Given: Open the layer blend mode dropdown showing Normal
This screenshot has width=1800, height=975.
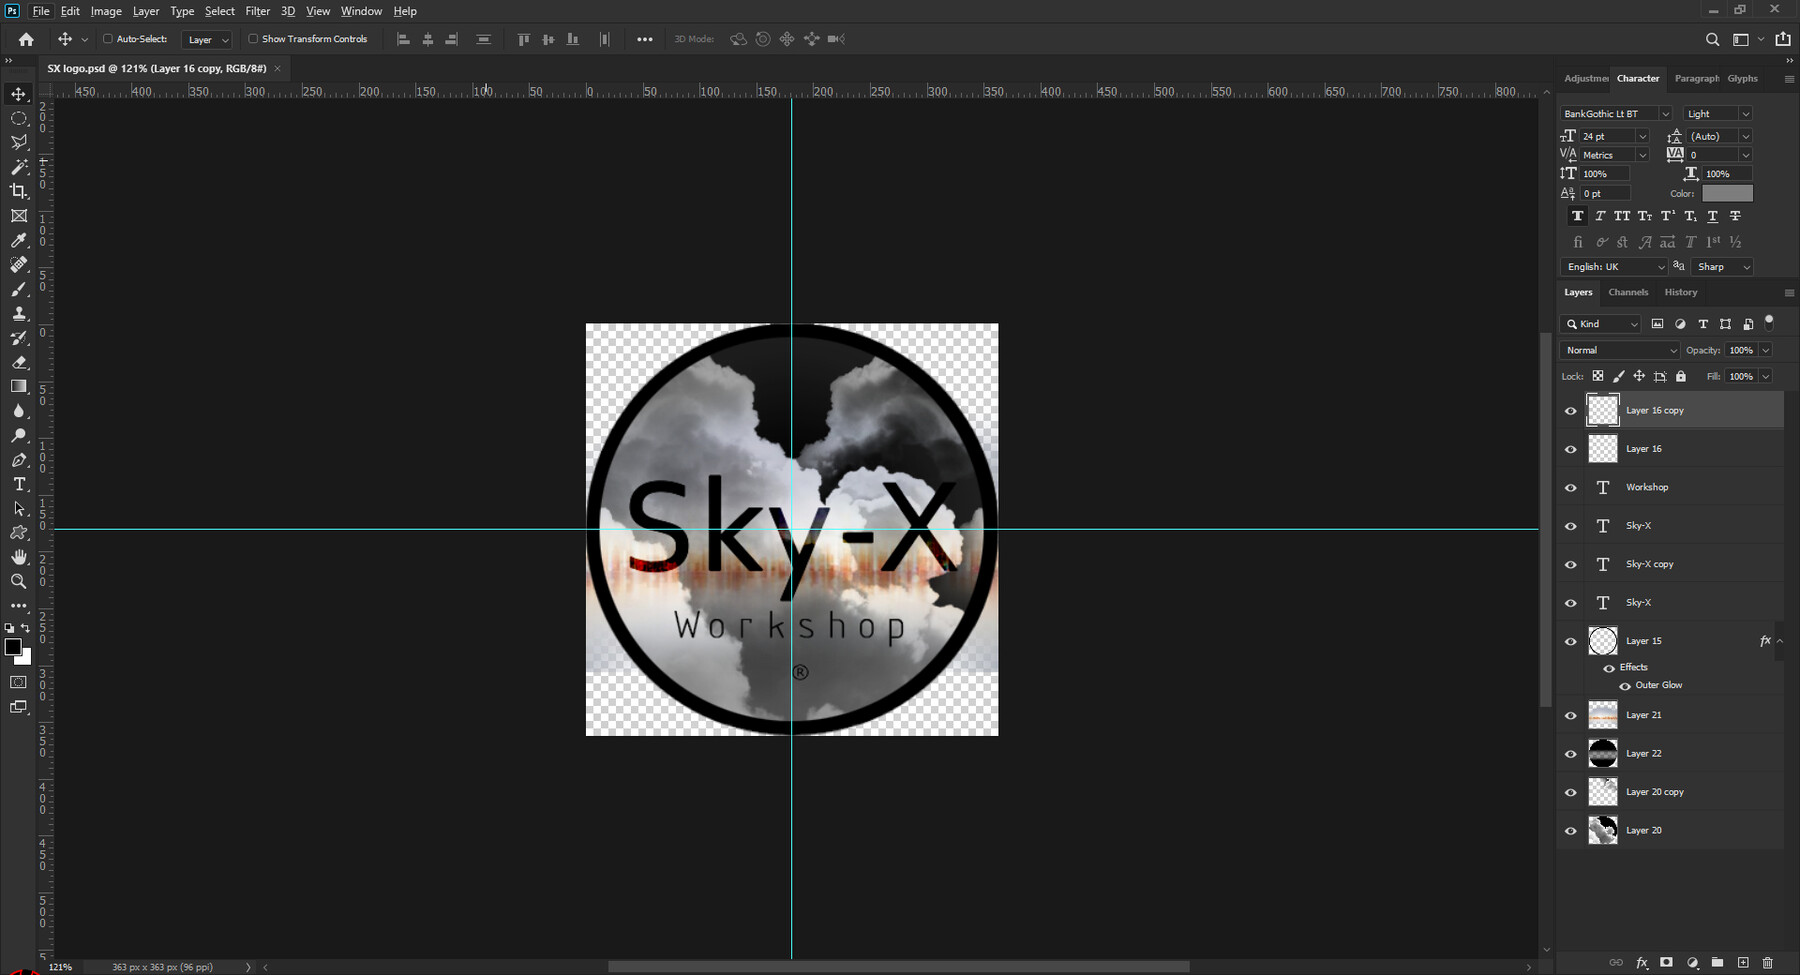Looking at the screenshot, I should [x=1618, y=350].
